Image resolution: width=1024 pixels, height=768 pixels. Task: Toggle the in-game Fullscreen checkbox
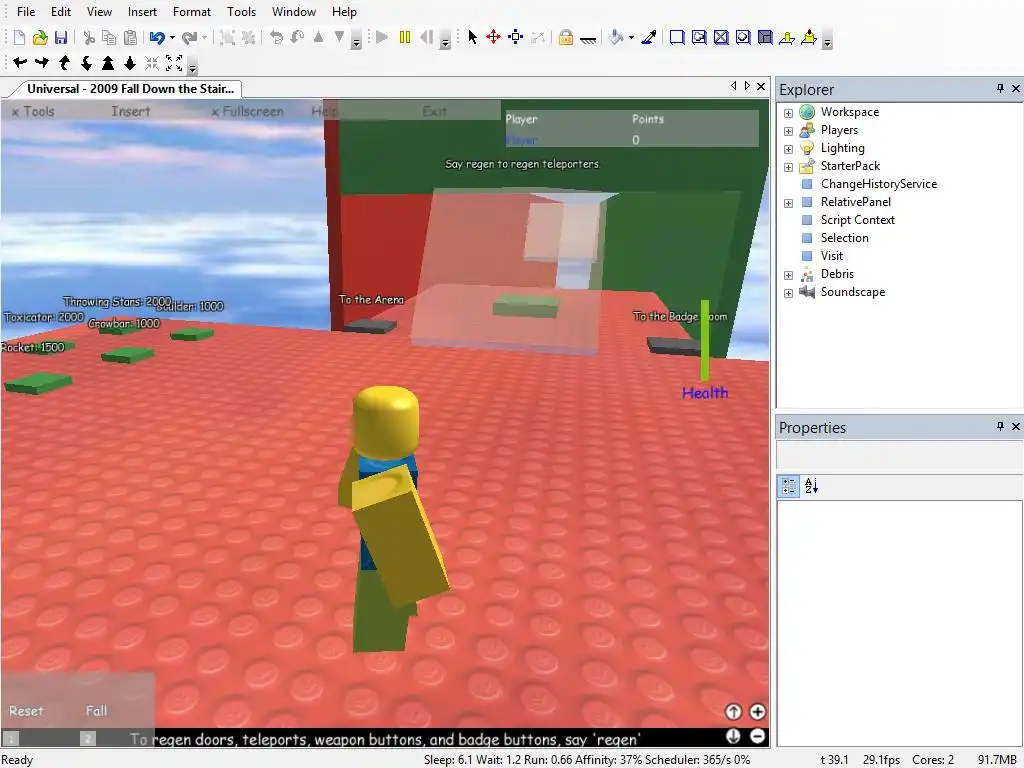(215, 113)
